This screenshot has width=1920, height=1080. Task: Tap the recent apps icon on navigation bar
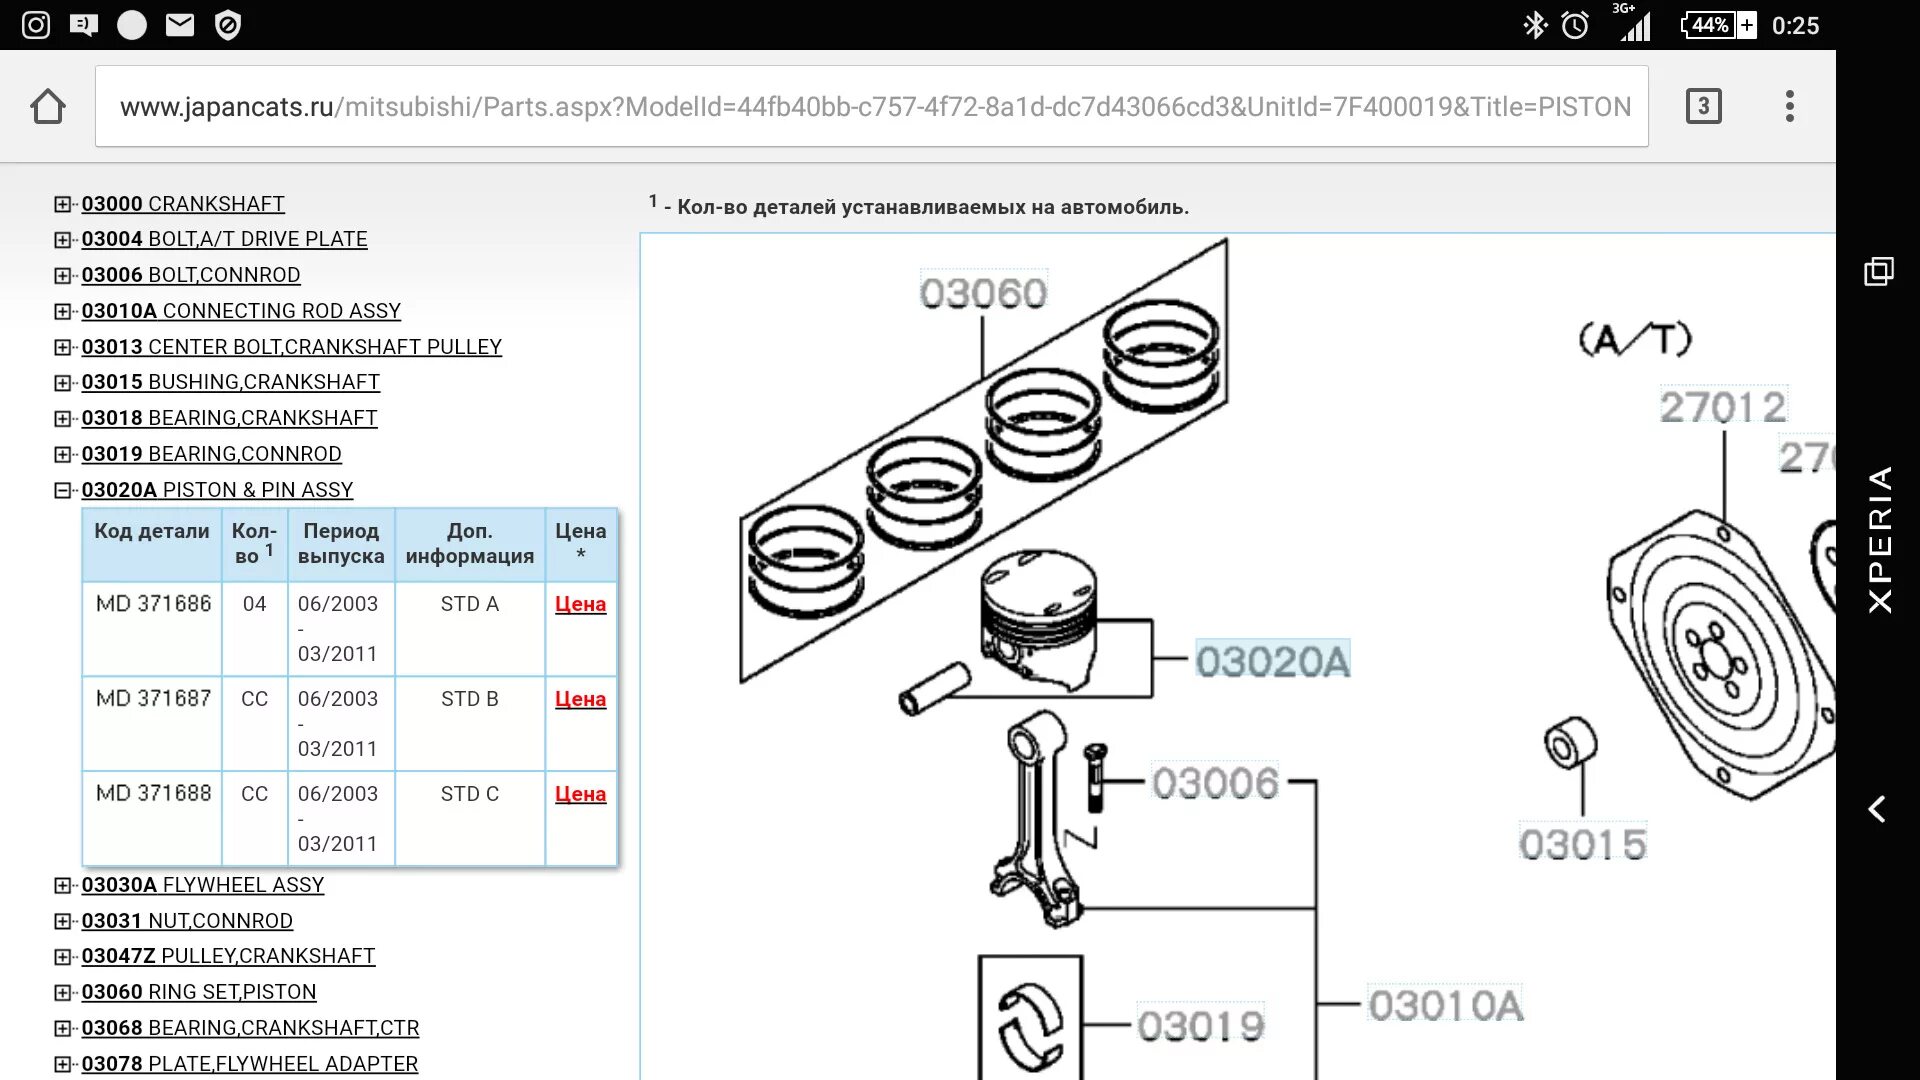[x=1879, y=271]
